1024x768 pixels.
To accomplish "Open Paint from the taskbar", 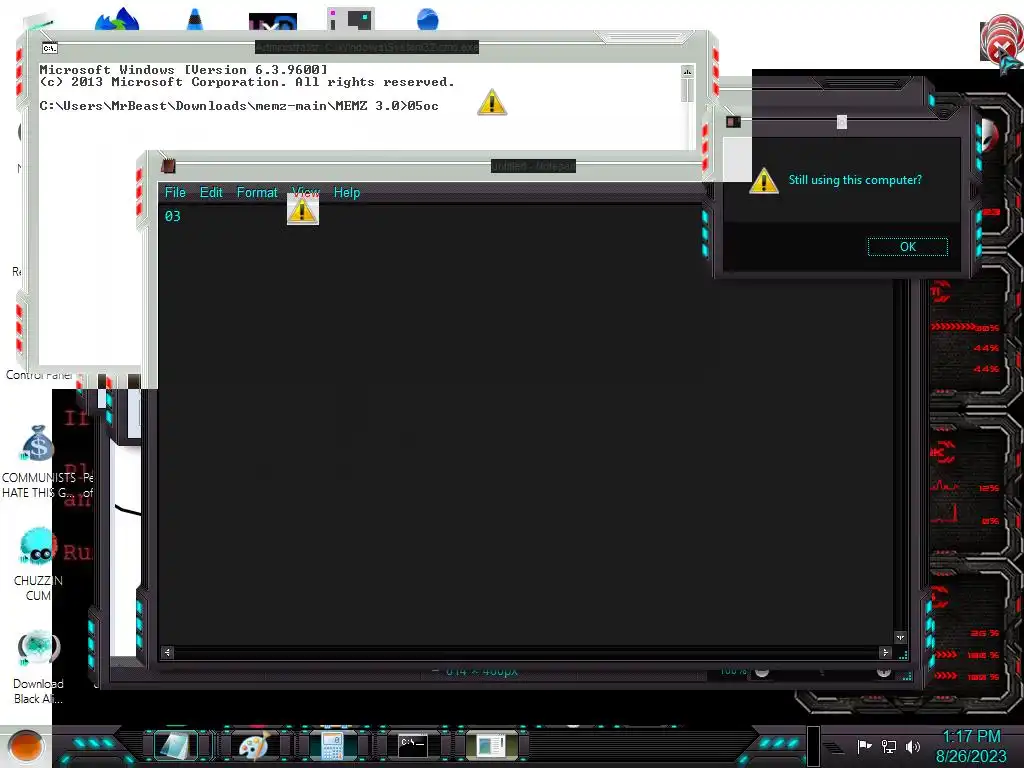I will pos(254,746).
